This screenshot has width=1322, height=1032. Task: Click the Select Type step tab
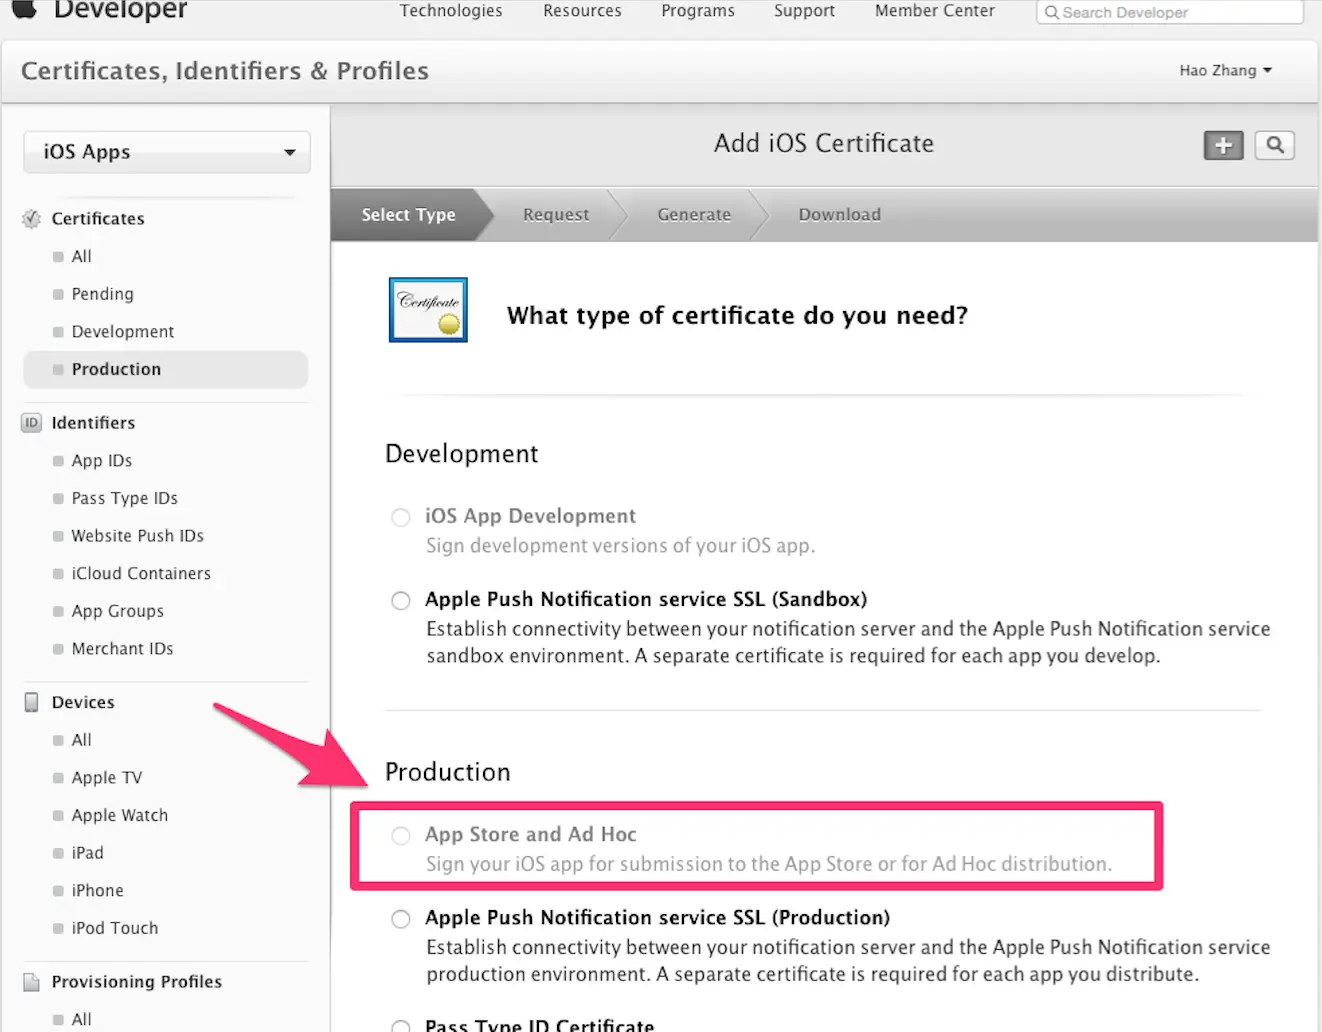point(408,214)
